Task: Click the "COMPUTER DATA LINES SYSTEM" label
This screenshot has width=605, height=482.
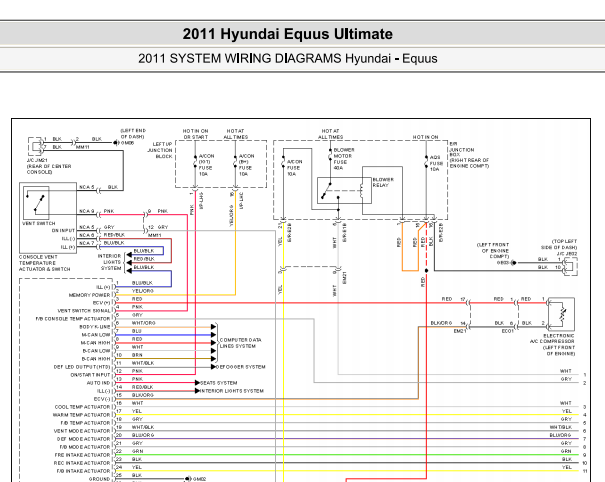Action: (x=240, y=343)
